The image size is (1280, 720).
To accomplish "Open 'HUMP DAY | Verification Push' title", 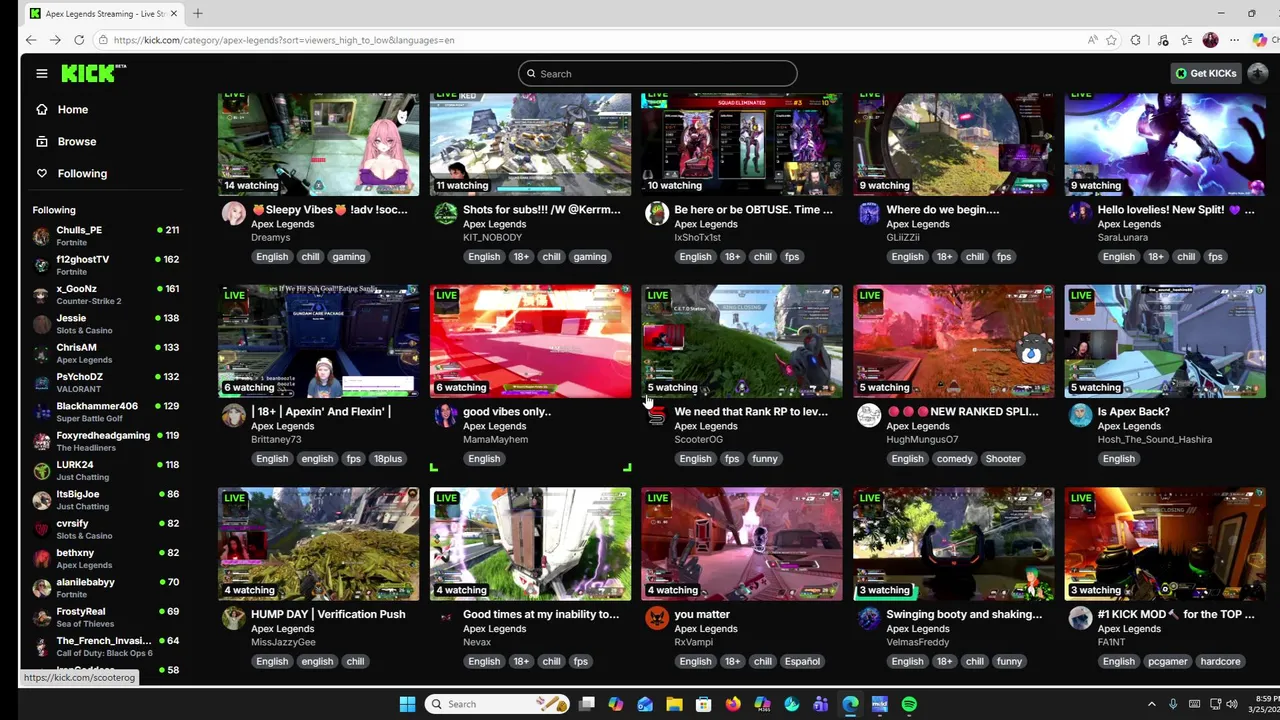I will pos(328,614).
